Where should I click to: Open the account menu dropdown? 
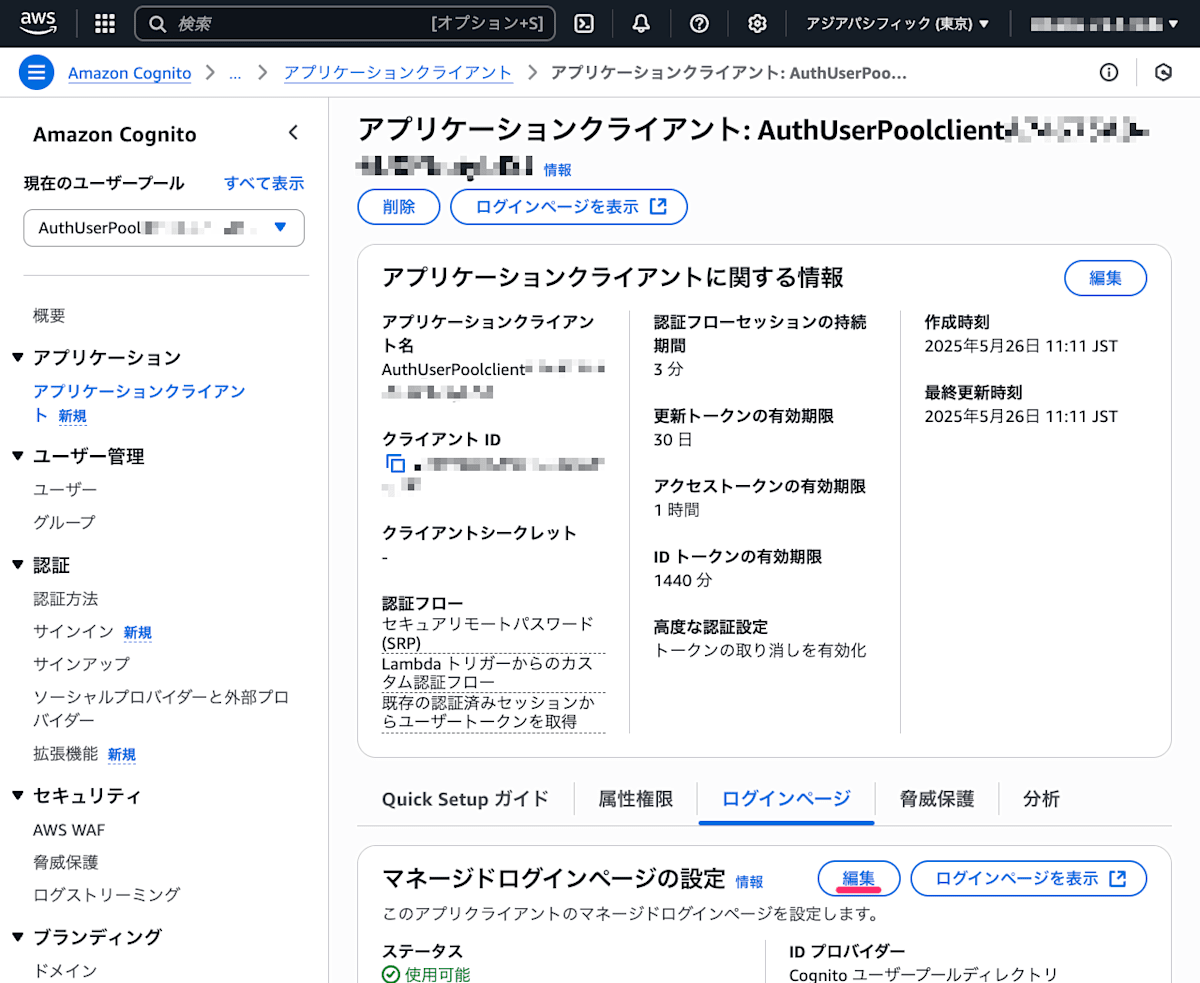(x=1104, y=23)
